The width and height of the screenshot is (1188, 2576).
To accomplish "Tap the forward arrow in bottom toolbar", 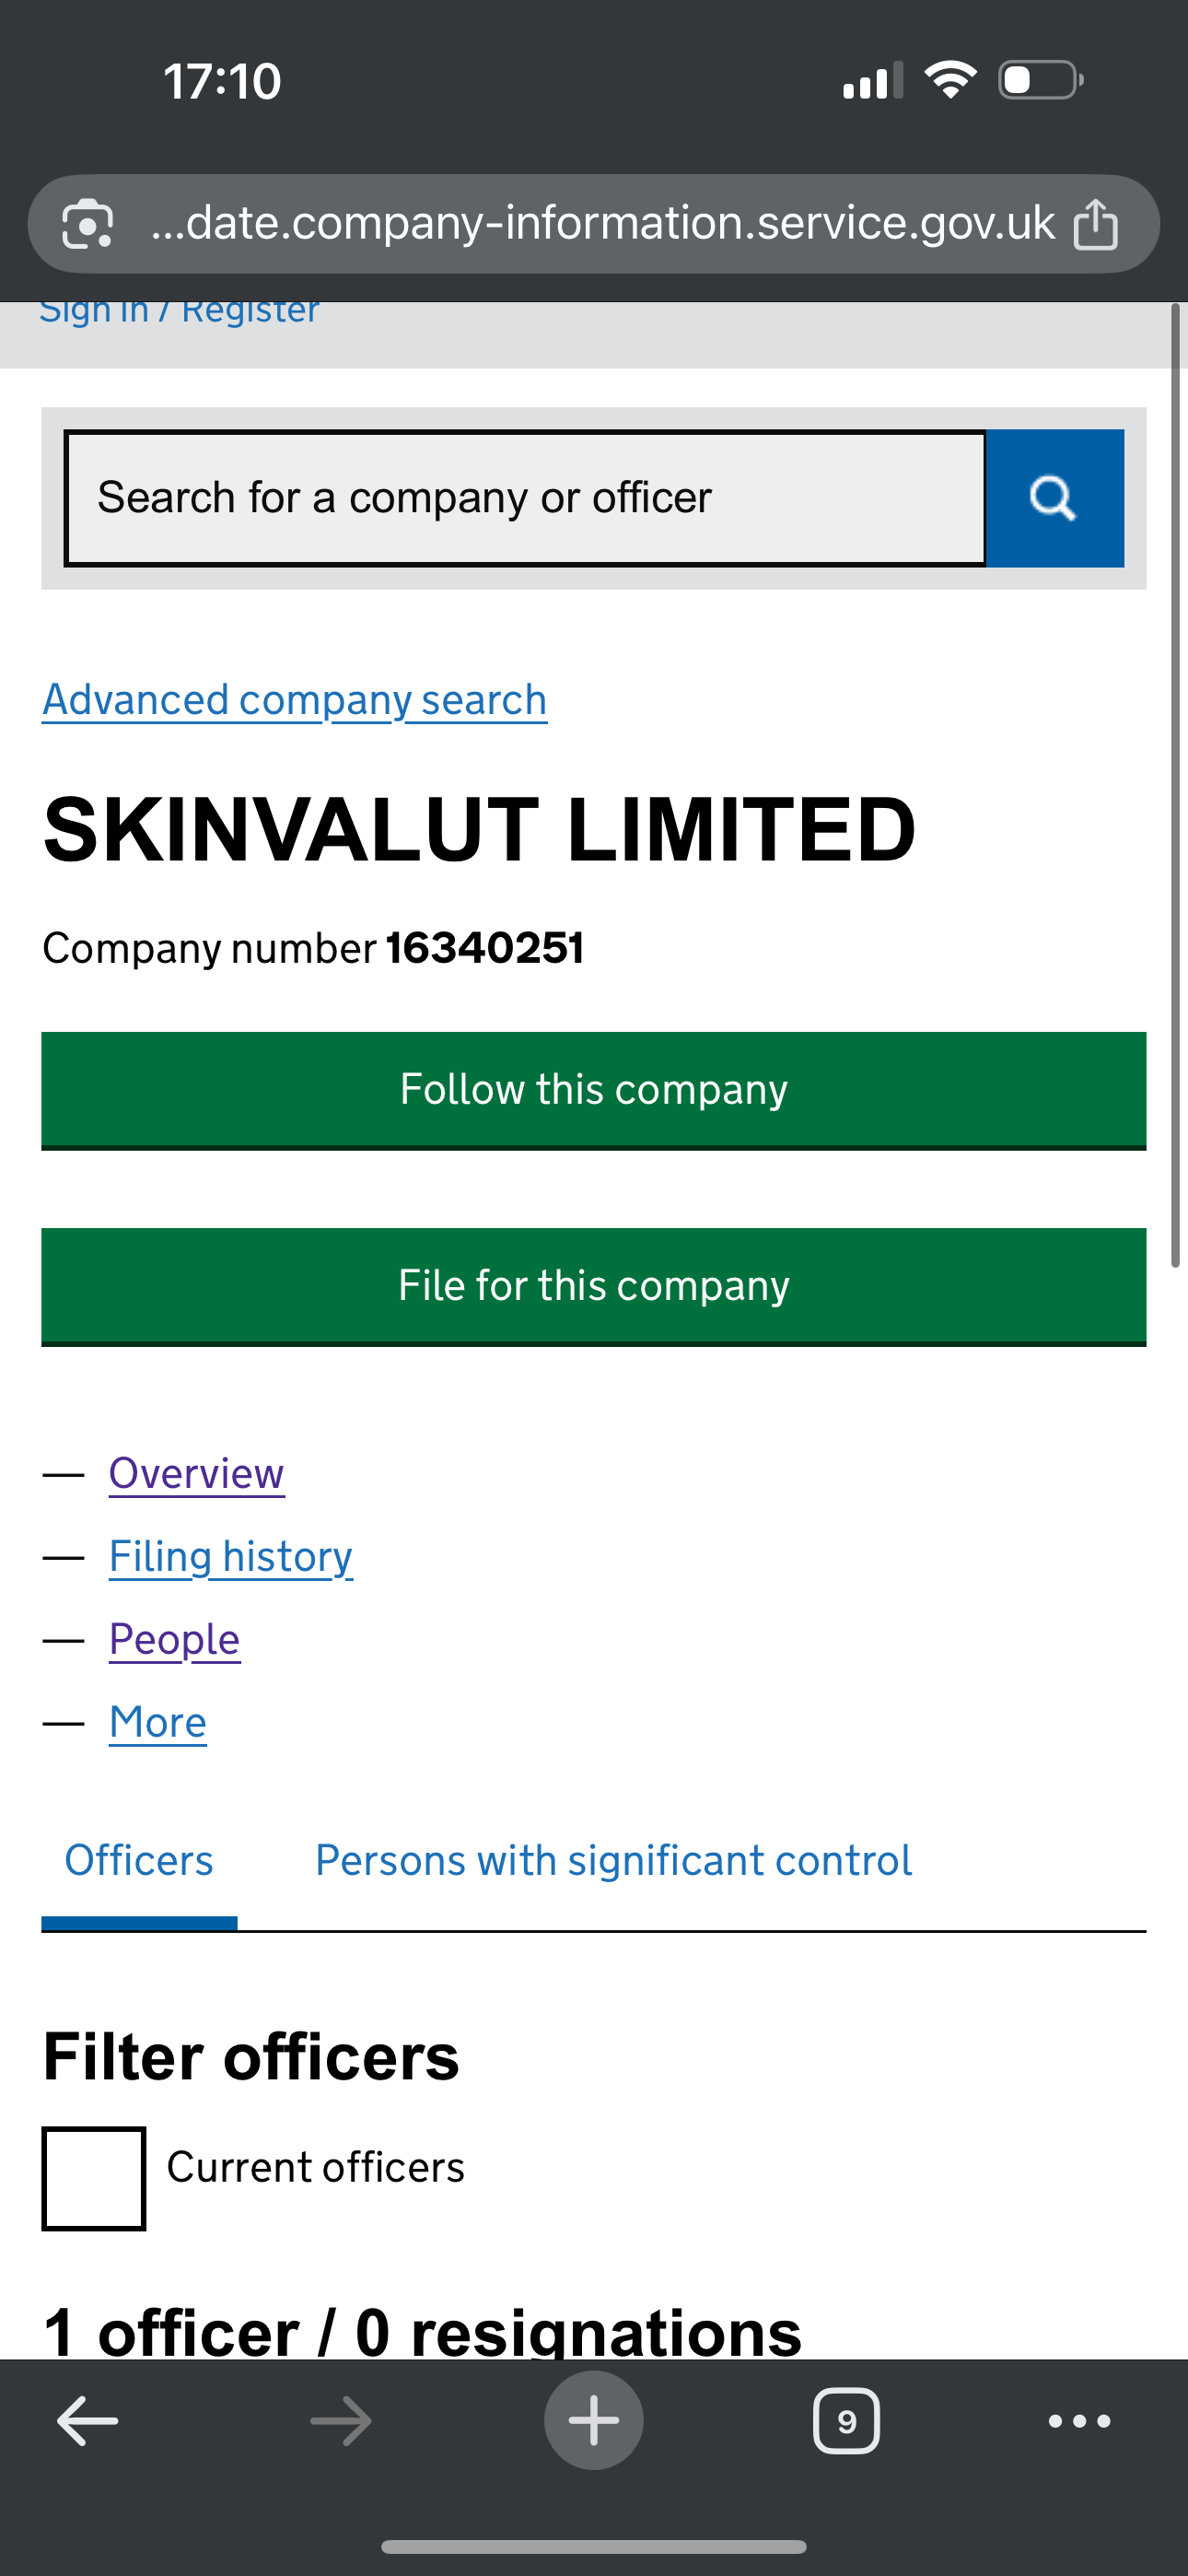I will (x=341, y=2421).
